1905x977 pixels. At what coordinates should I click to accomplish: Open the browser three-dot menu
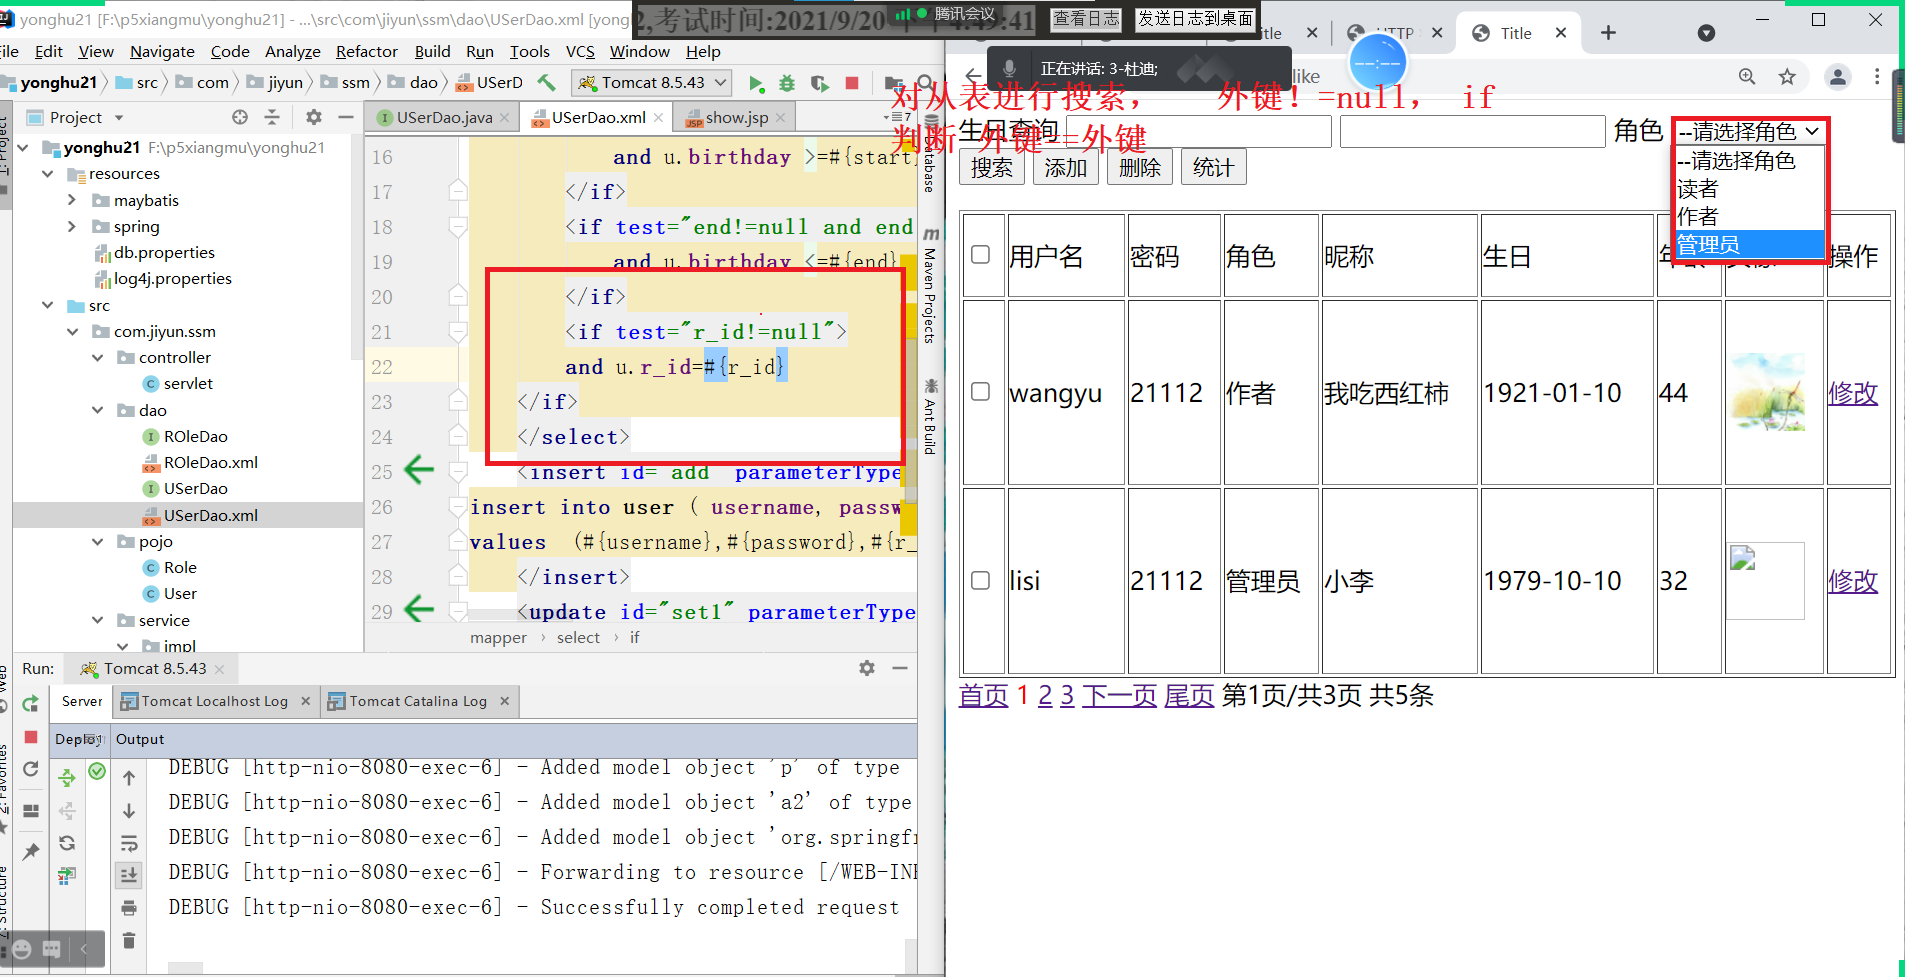(x=1877, y=77)
